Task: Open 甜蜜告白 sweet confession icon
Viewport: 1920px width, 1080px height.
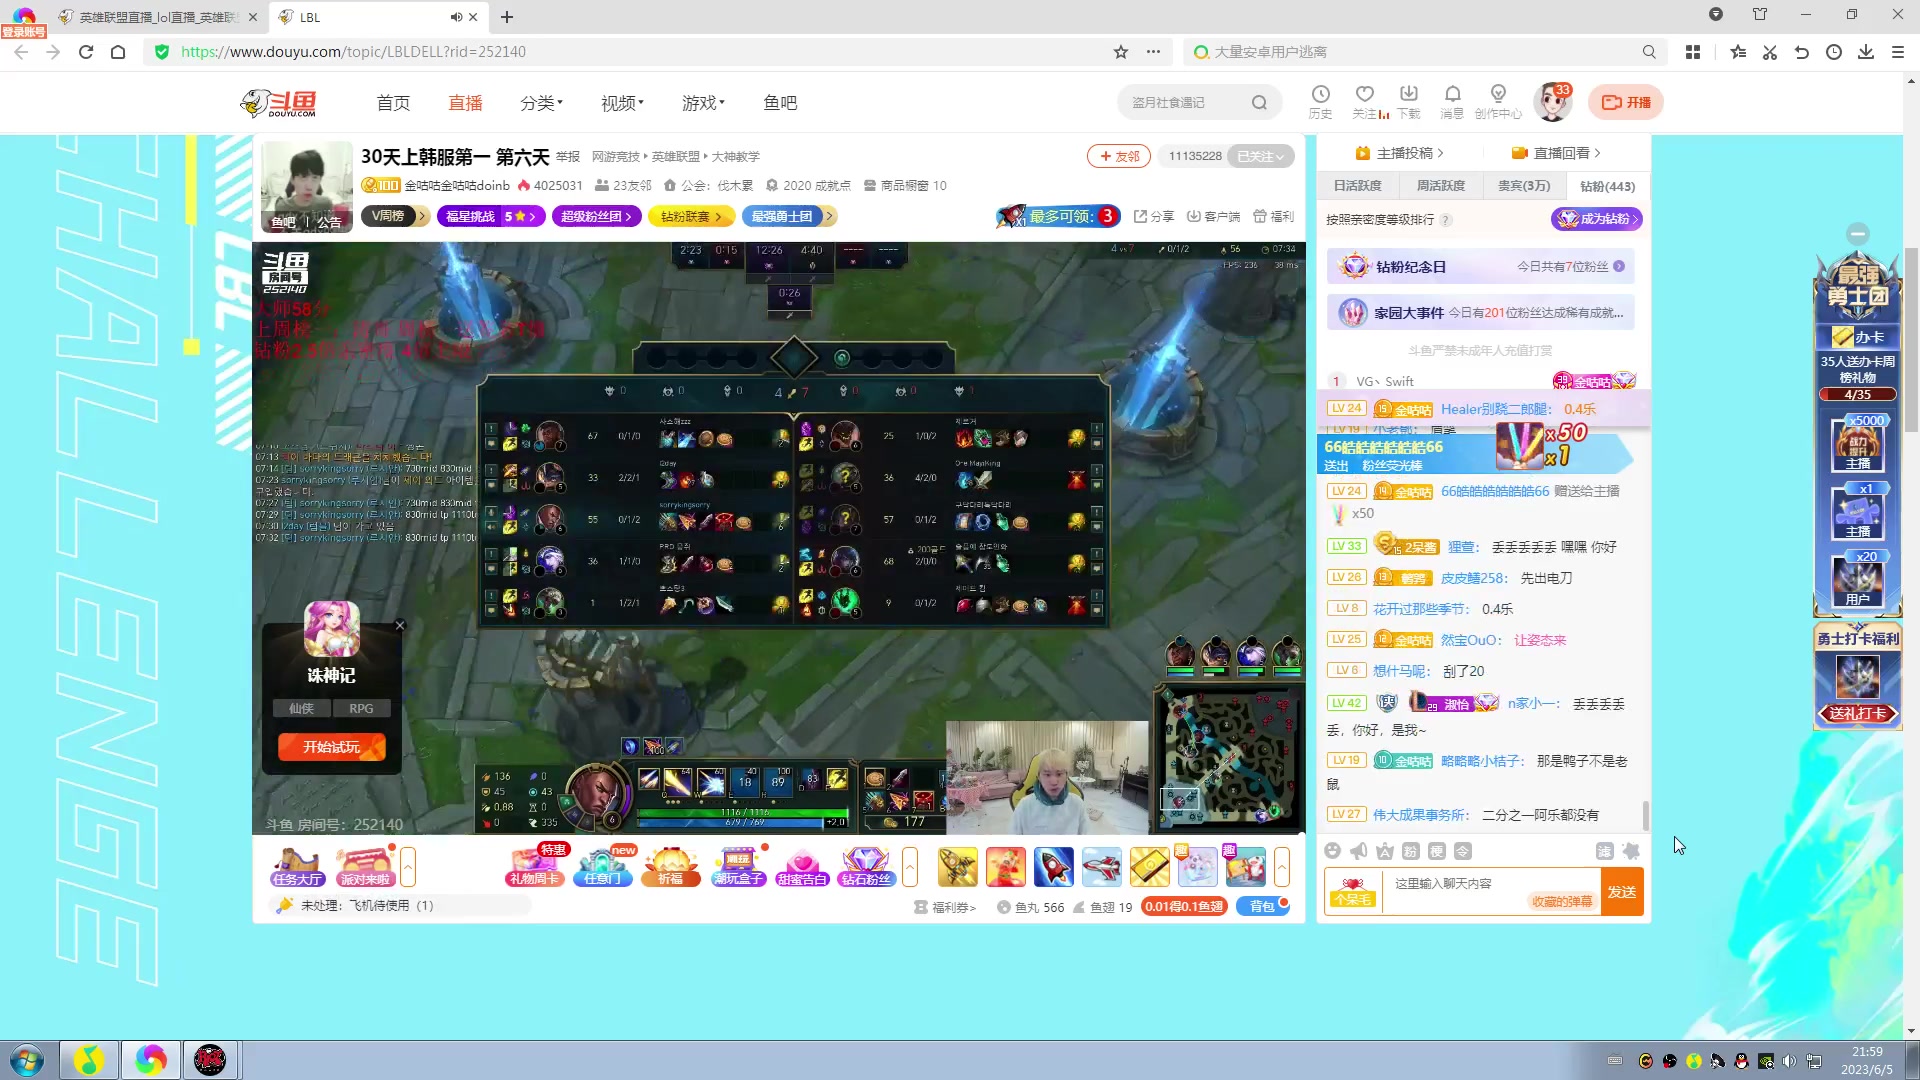Action: pyautogui.click(x=802, y=866)
